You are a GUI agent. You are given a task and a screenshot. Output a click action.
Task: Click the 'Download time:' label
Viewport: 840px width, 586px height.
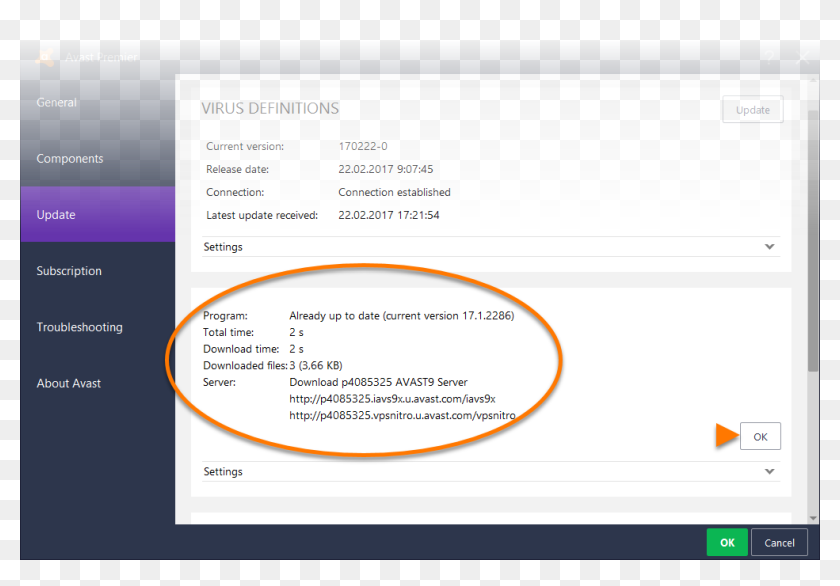(x=241, y=349)
